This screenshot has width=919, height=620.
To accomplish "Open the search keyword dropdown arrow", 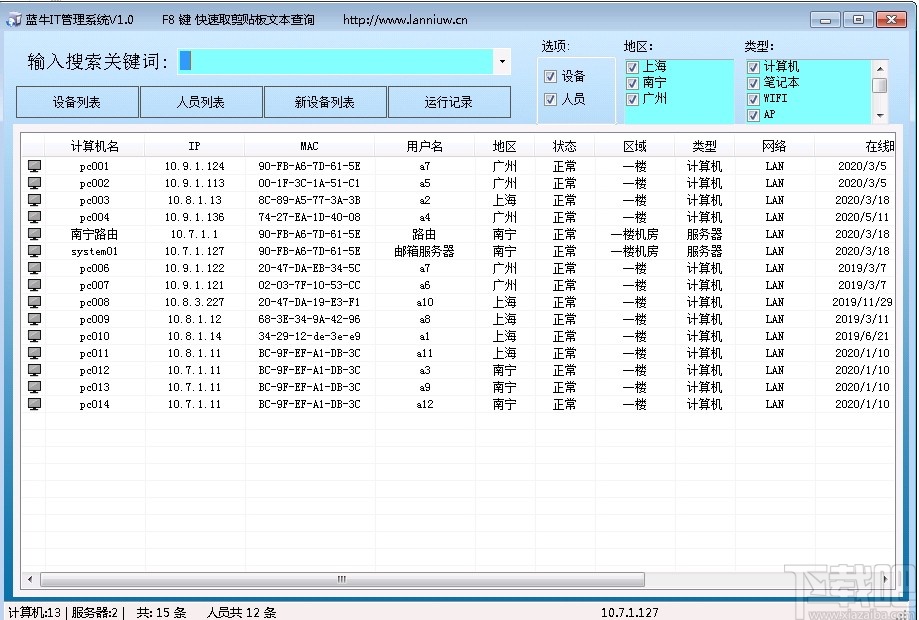I will [x=503, y=62].
